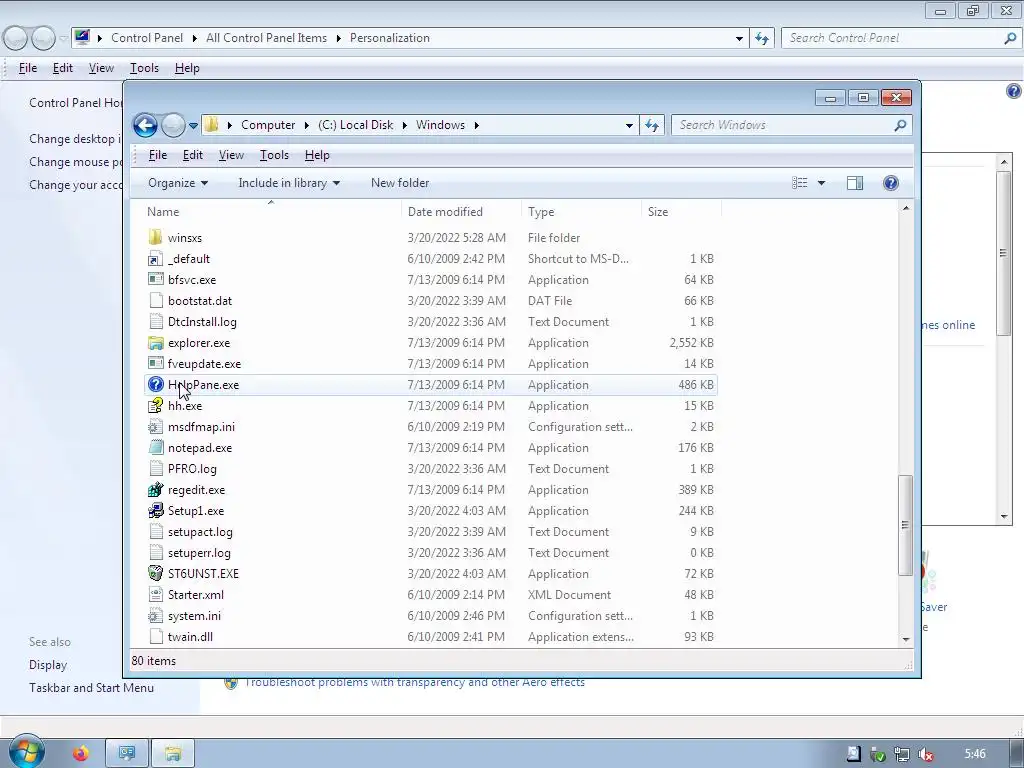
Task: Click the system.ini gear icon
Action: pos(155,615)
